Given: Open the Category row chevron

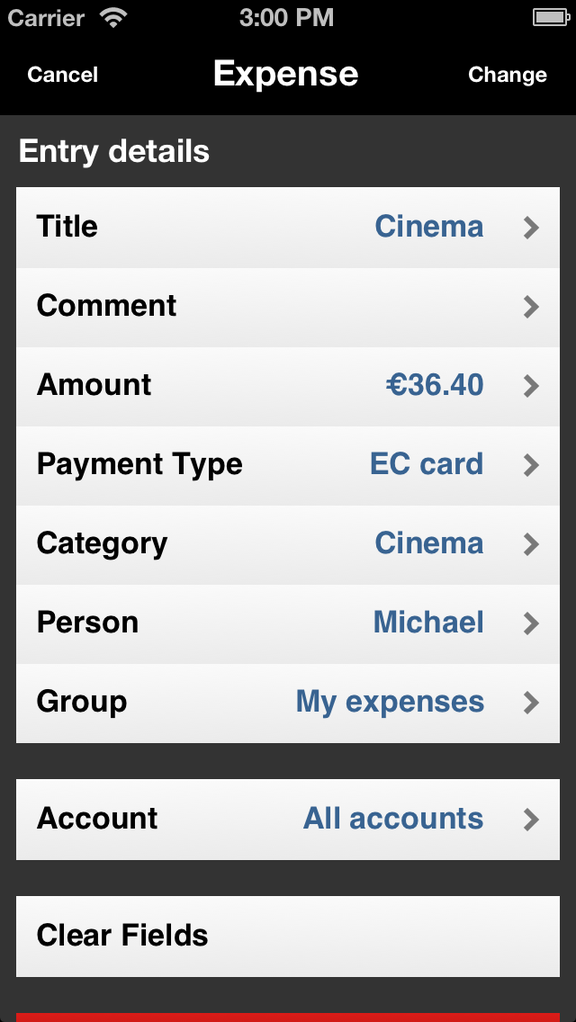Looking at the screenshot, I should click(532, 544).
